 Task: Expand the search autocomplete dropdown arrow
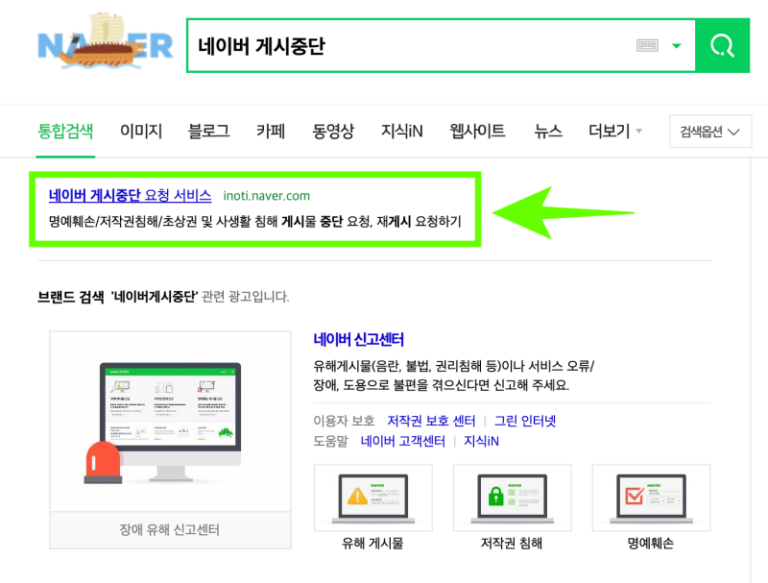(x=676, y=46)
